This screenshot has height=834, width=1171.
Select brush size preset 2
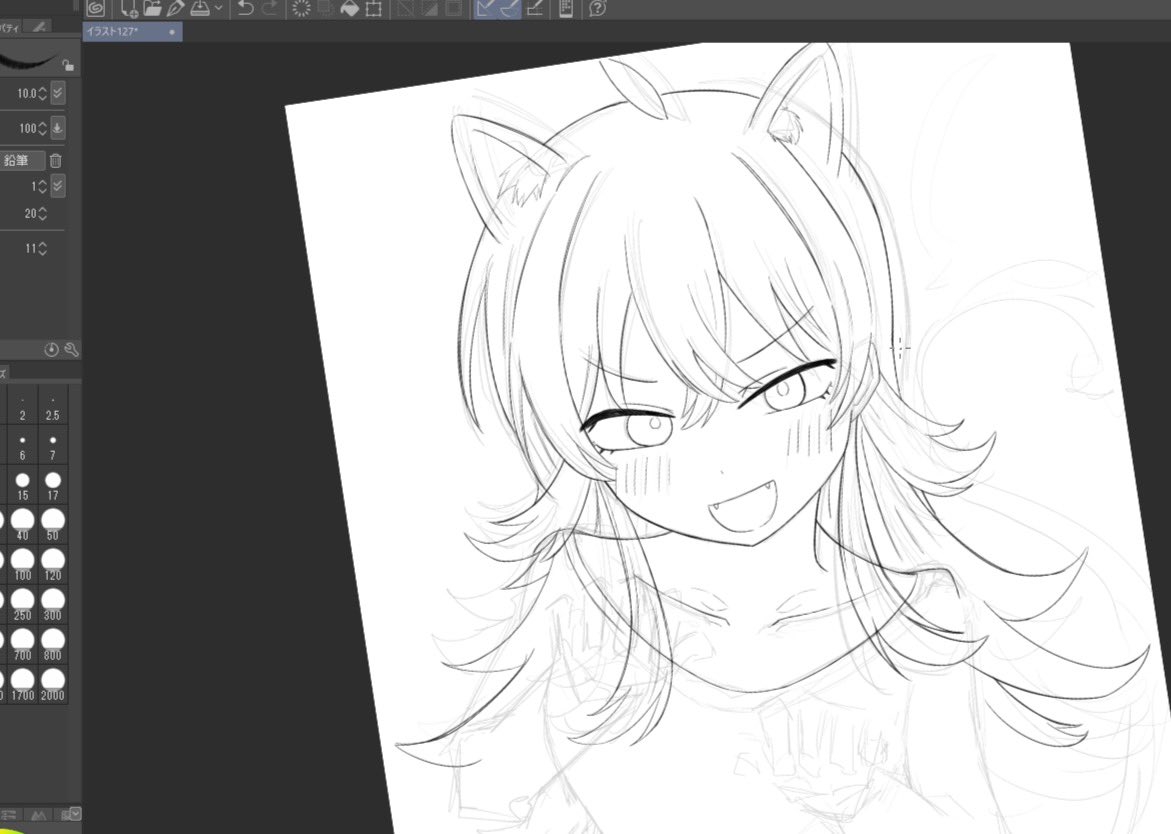[22, 407]
